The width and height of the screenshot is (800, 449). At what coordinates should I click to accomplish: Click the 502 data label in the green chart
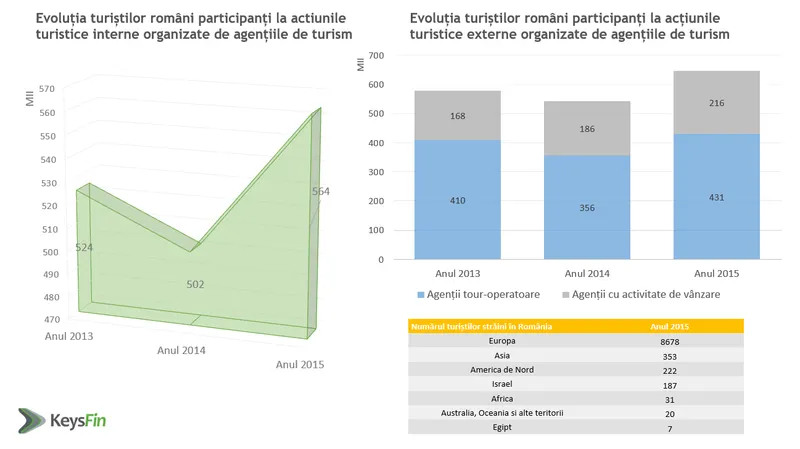click(x=195, y=284)
